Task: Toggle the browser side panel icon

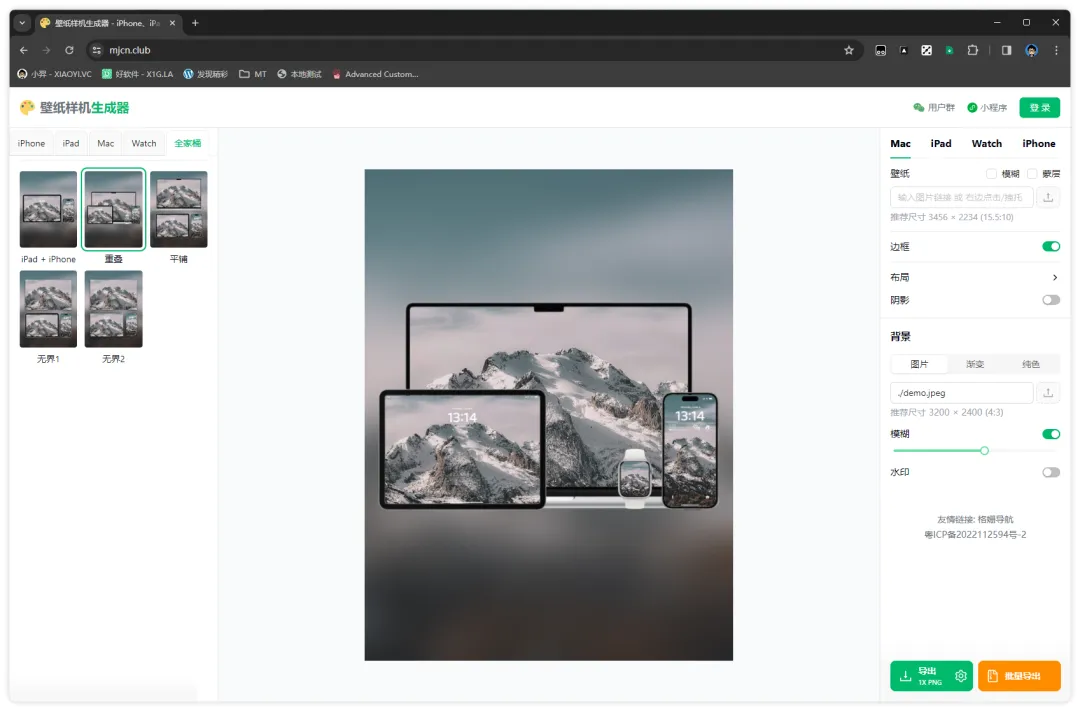Action: 1006,50
